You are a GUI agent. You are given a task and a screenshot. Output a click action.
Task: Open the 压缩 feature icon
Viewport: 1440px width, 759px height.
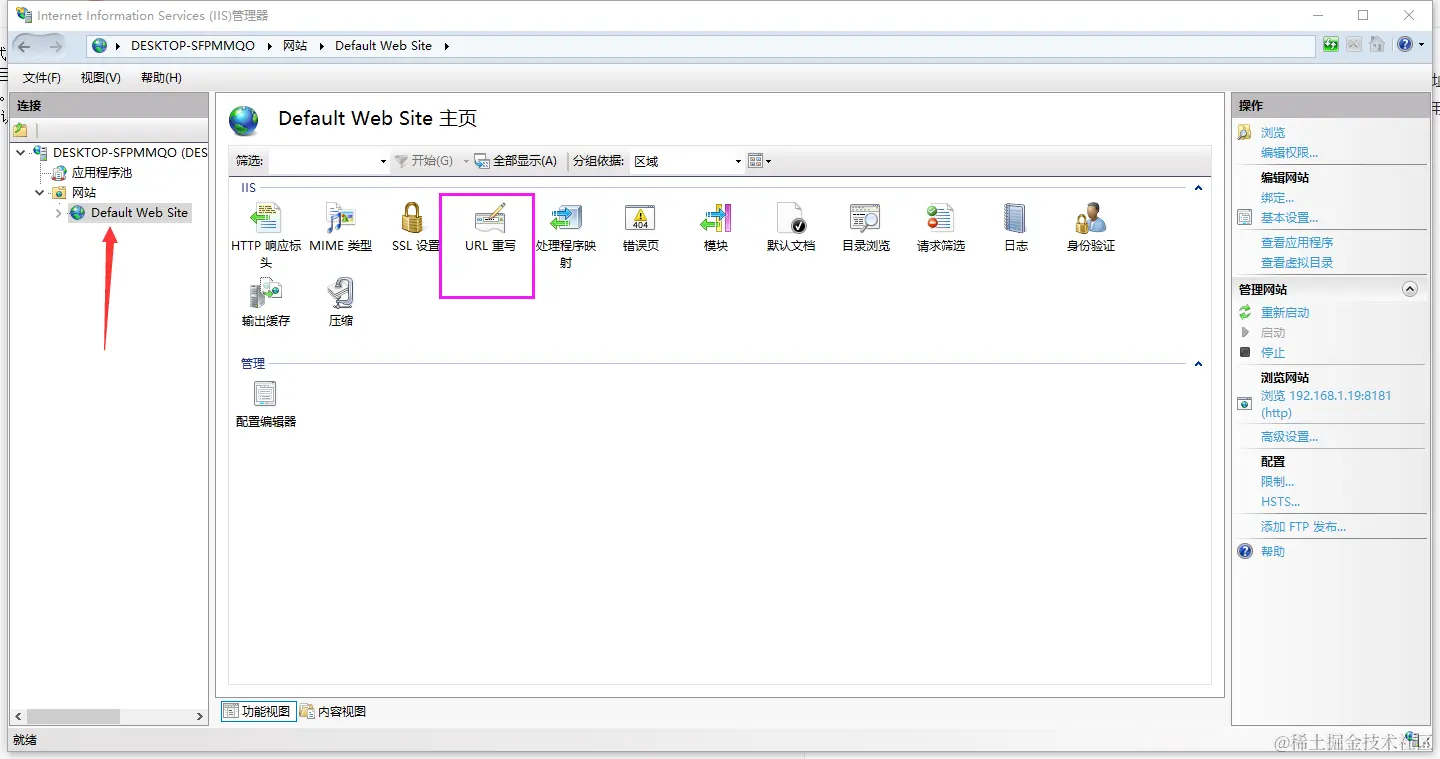coord(341,303)
